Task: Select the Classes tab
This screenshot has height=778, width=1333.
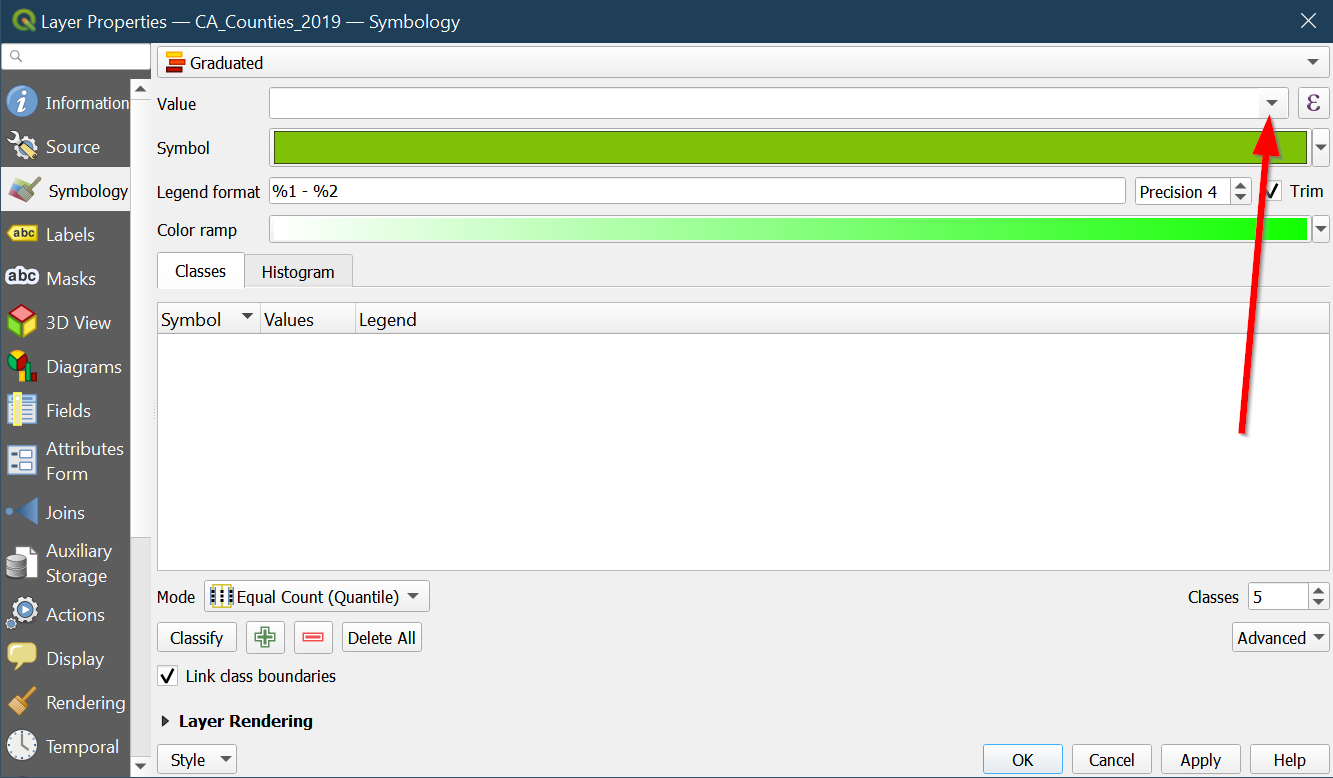Action: point(200,271)
